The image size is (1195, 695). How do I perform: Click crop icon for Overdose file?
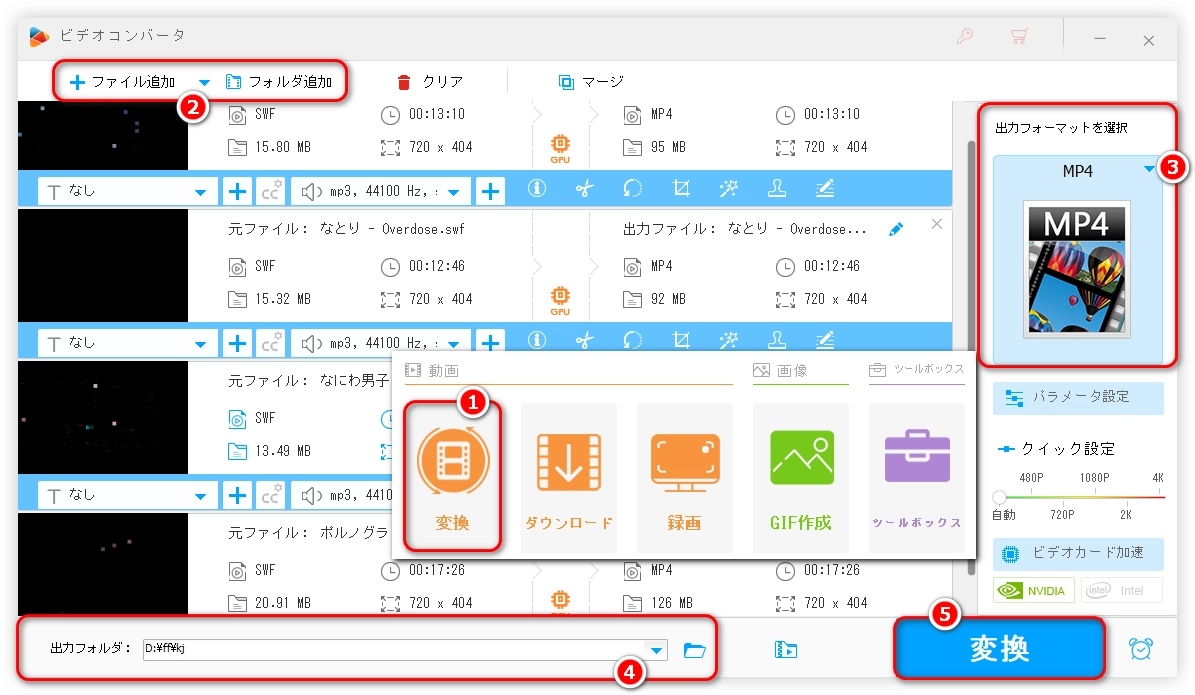pyautogui.click(x=682, y=341)
